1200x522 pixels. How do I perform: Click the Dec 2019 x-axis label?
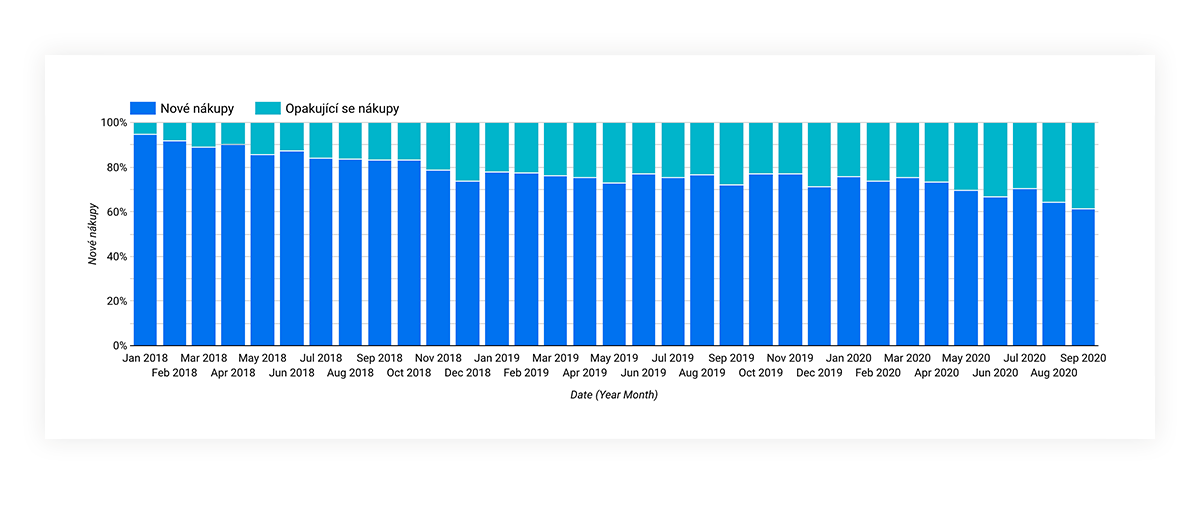click(x=820, y=373)
